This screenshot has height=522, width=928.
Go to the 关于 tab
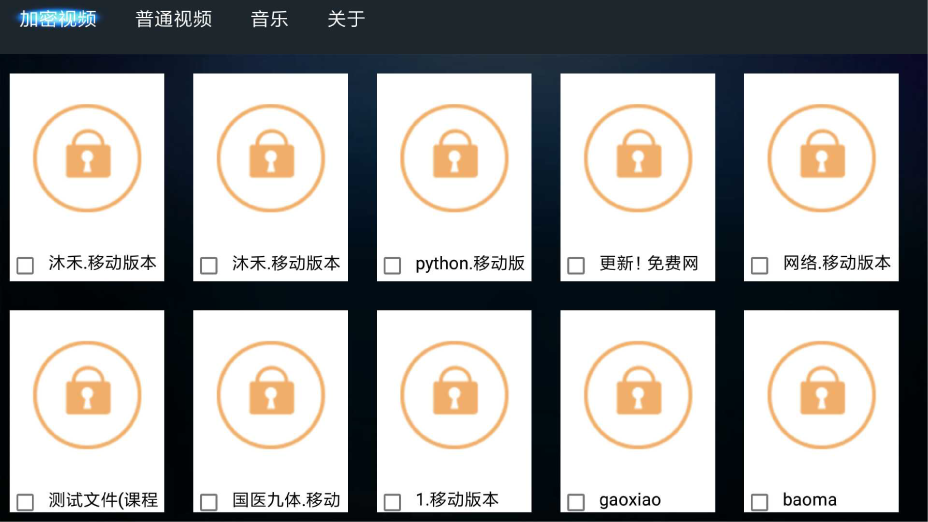click(346, 19)
